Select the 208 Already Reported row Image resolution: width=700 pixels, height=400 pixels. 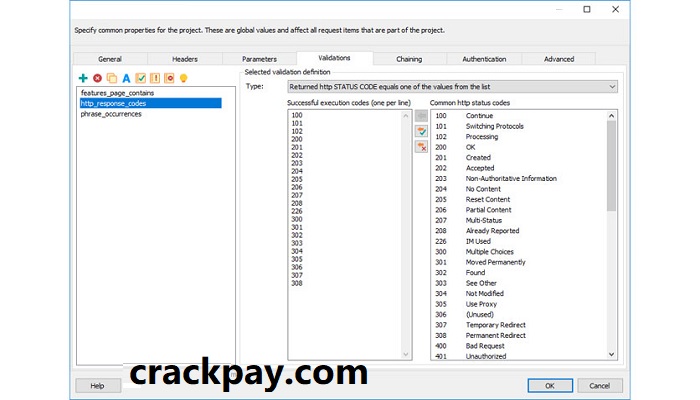(x=519, y=231)
